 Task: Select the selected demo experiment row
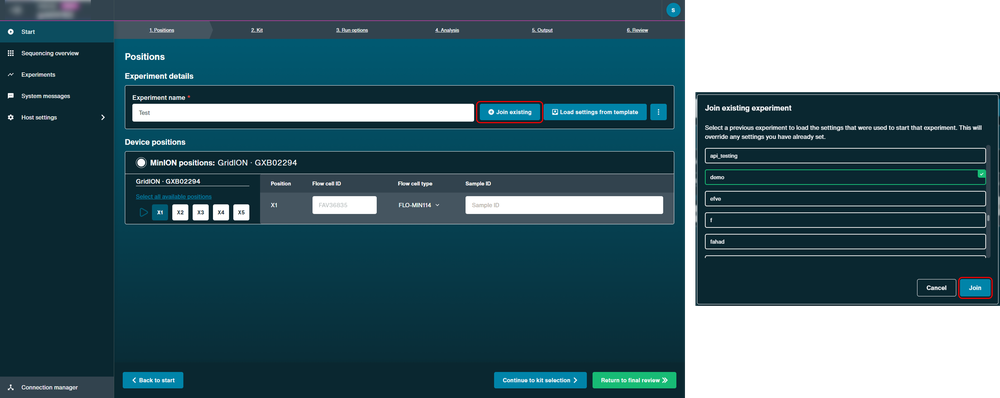[x=846, y=177]
